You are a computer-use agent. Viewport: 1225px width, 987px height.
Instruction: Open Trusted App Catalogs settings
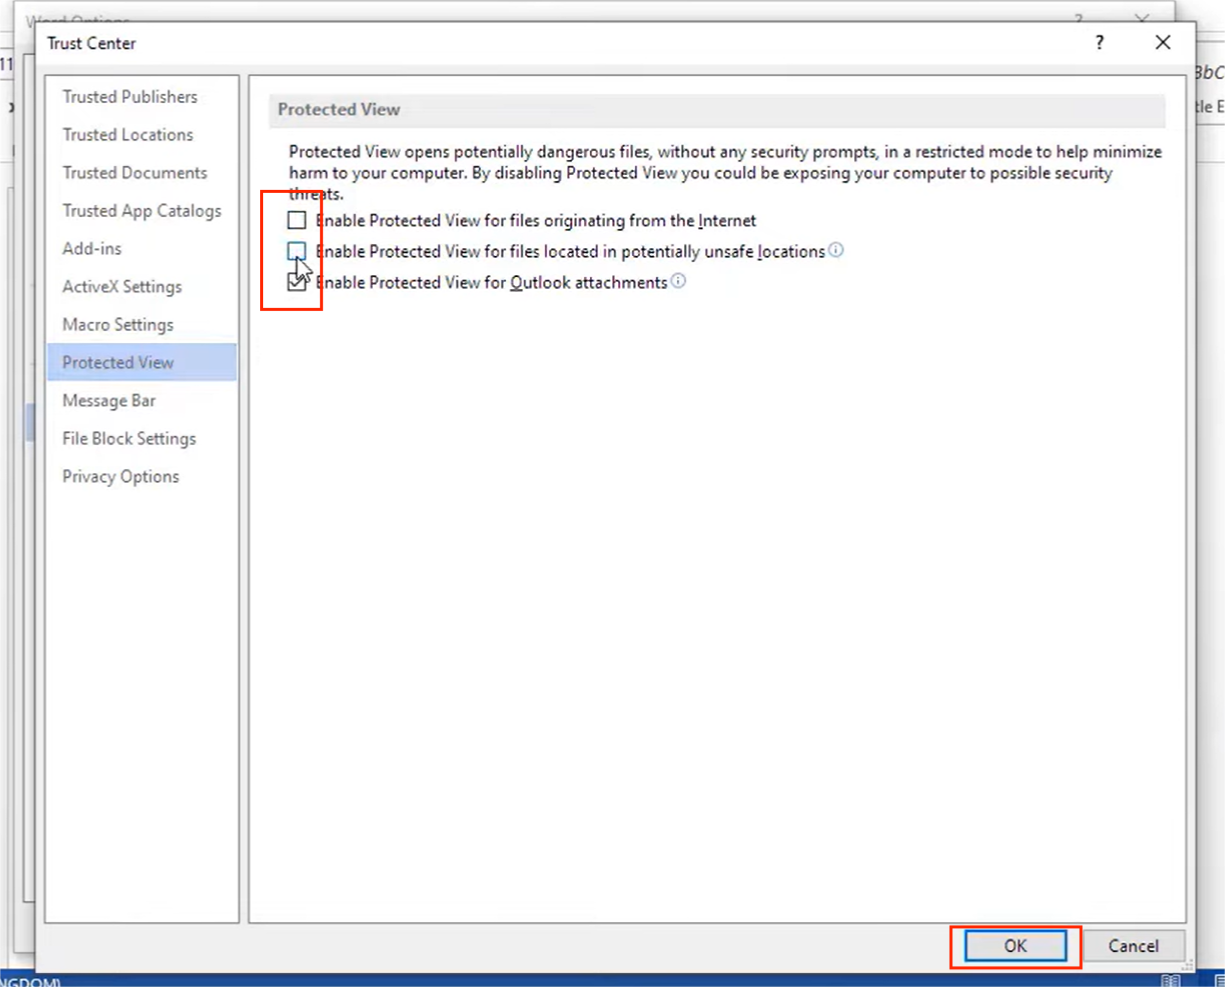click(x=142, y=210)
